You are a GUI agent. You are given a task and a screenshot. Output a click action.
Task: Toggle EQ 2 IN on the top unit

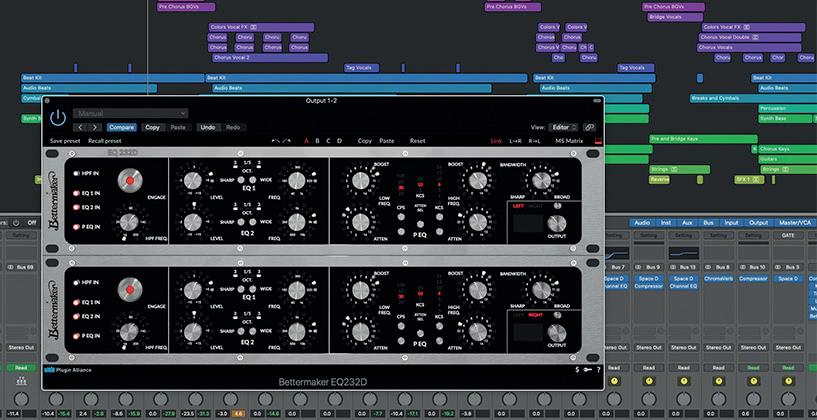click(76, 207)
